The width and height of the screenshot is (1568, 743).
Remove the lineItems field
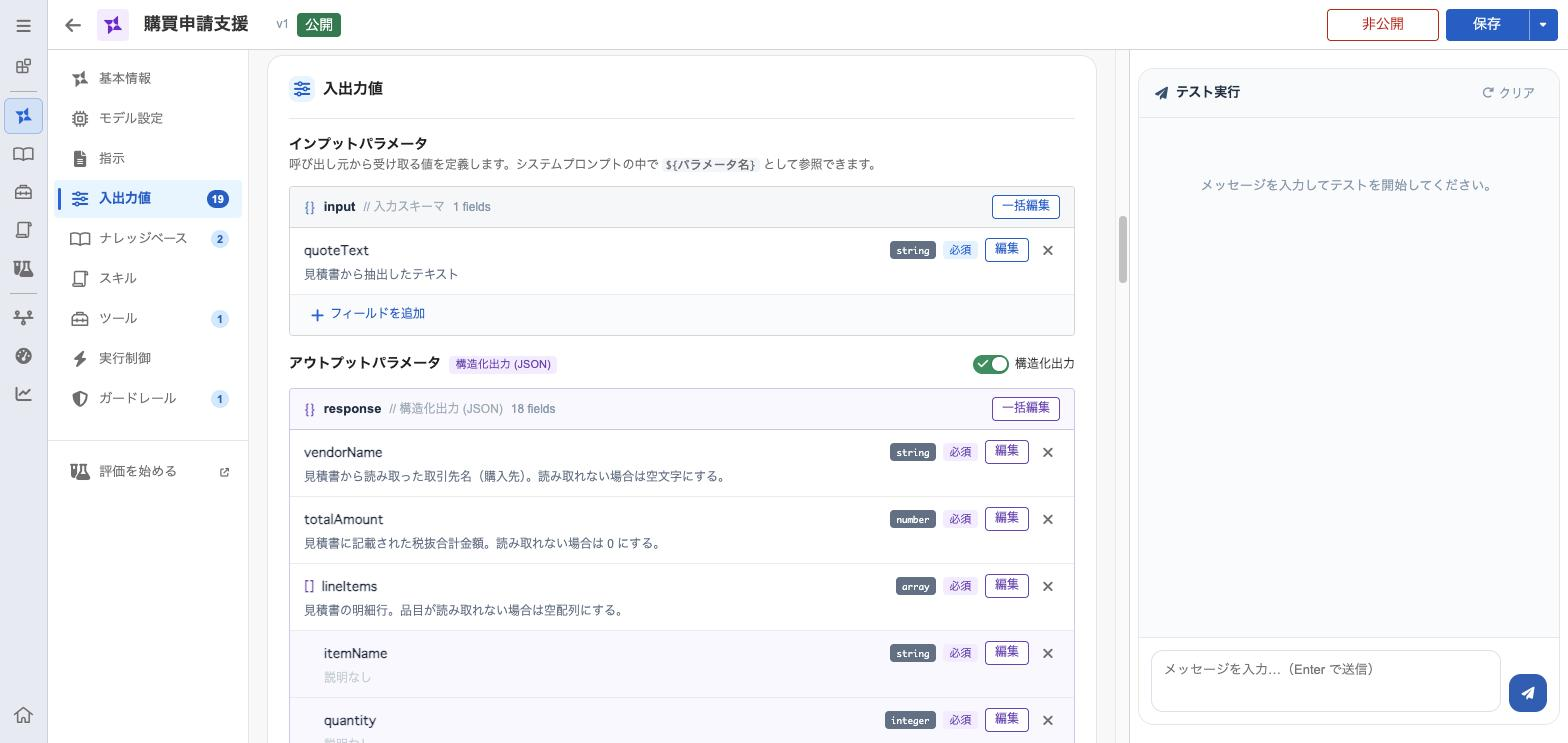(x=1048, y=587)
